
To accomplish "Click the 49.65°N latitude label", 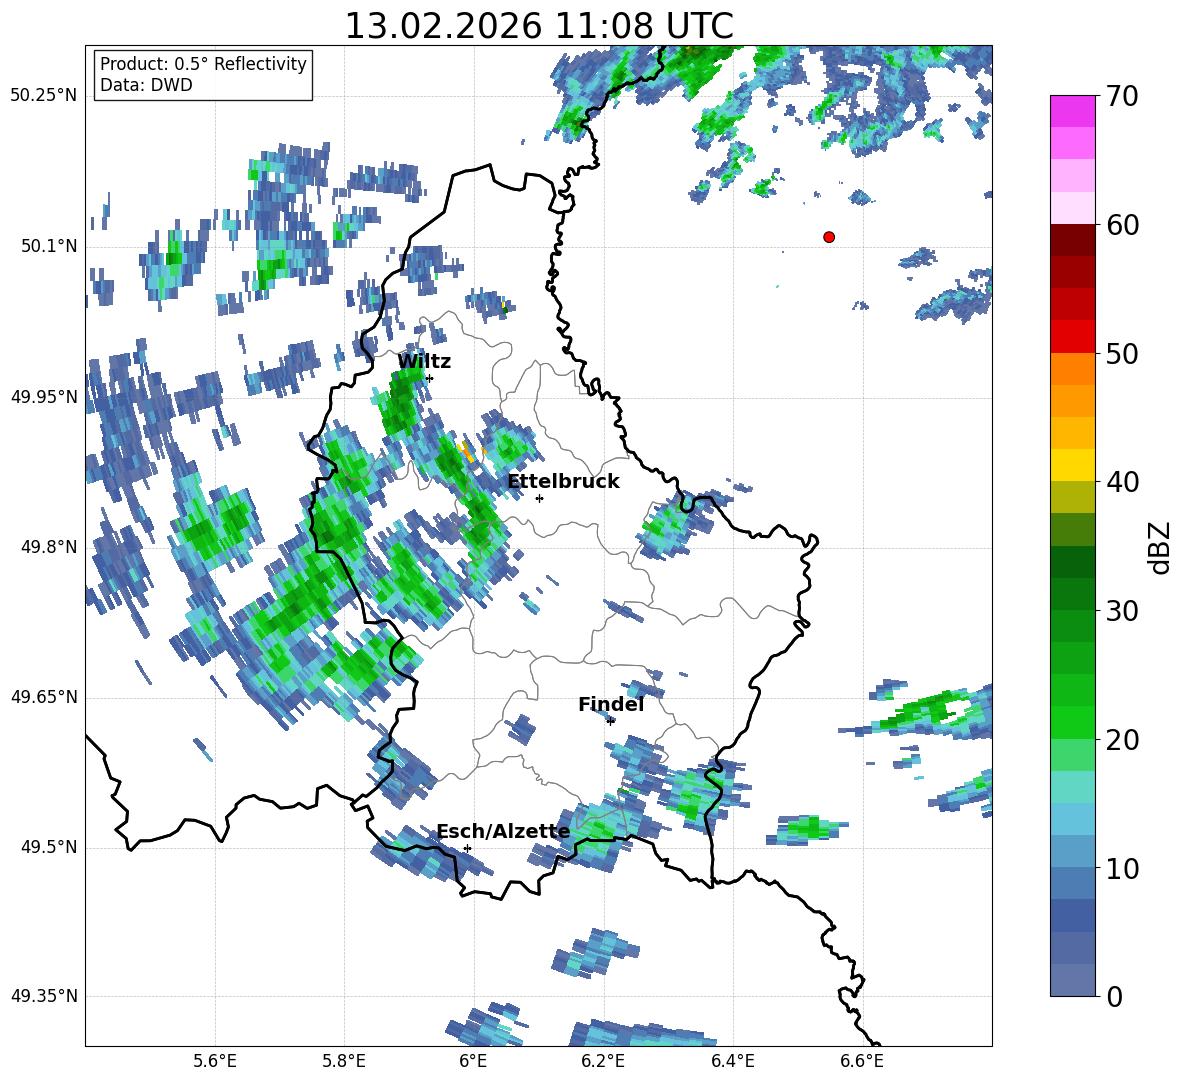I will 44,696.
